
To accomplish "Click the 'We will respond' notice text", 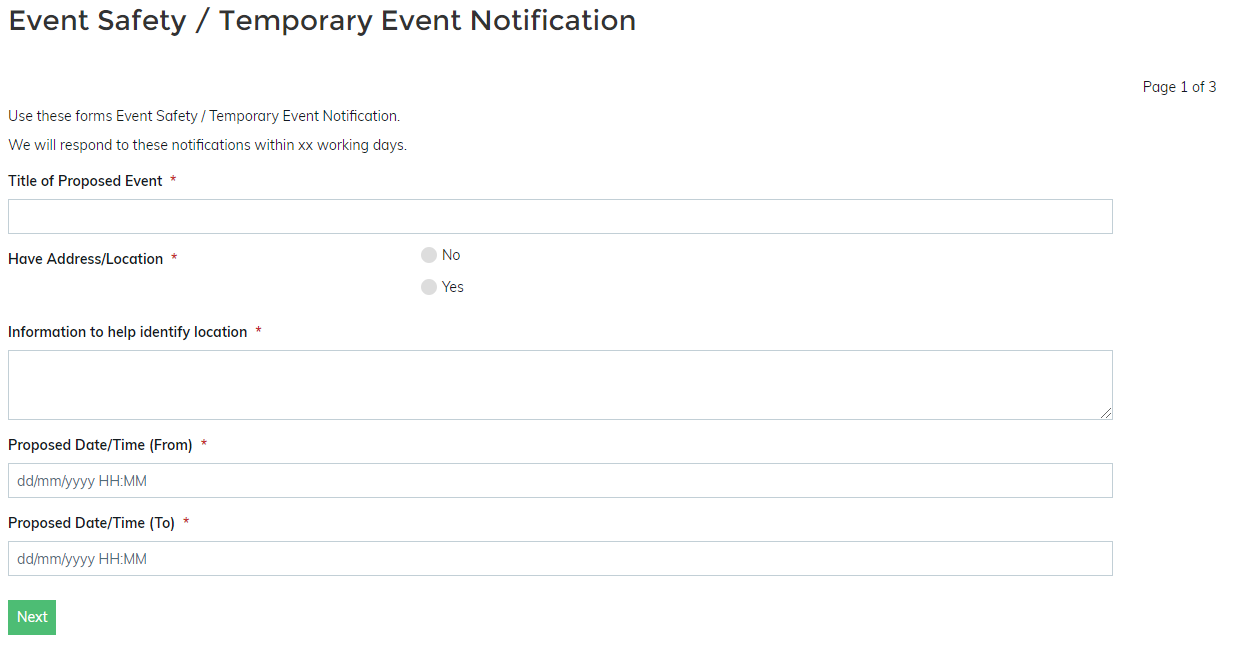I will coord(207,145).
